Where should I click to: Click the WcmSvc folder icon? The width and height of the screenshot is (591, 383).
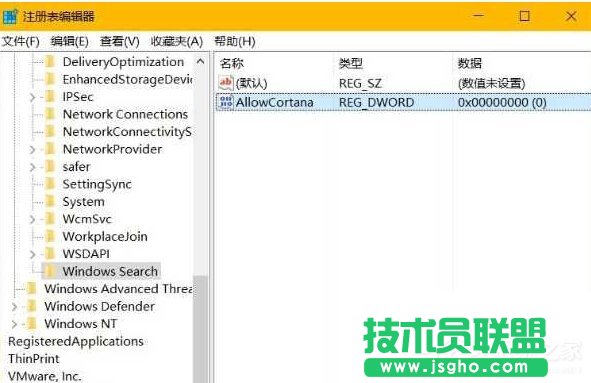[x=50, y=219]
